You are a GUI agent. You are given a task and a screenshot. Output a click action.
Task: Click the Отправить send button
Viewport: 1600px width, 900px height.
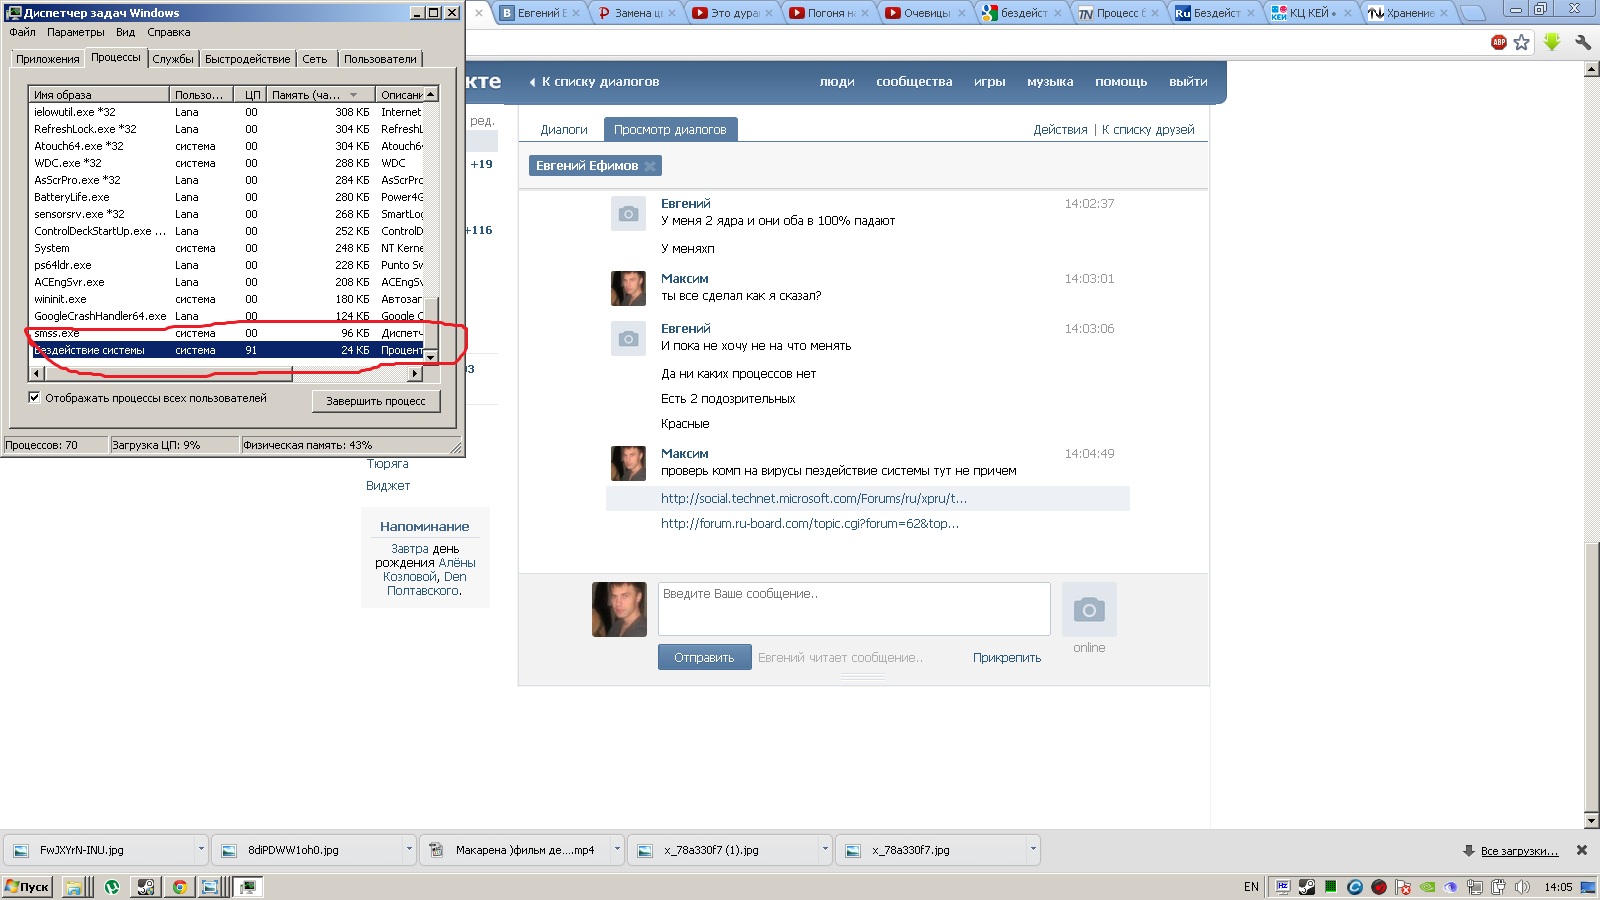(704, 657)
